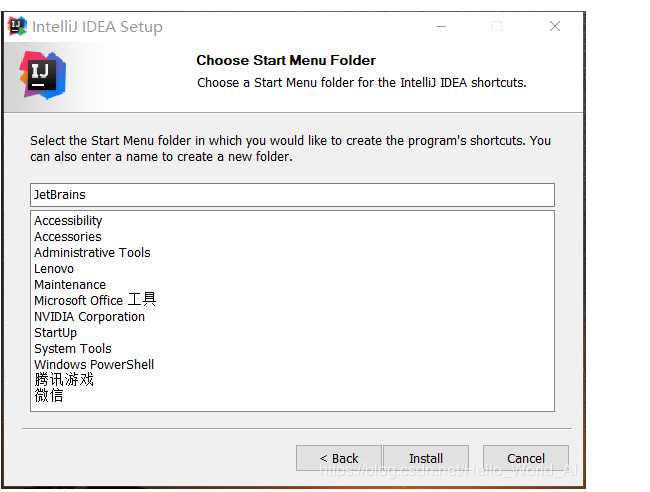
Task: Choose the Administrative Tools folder
Action: [x=92, y=252]
